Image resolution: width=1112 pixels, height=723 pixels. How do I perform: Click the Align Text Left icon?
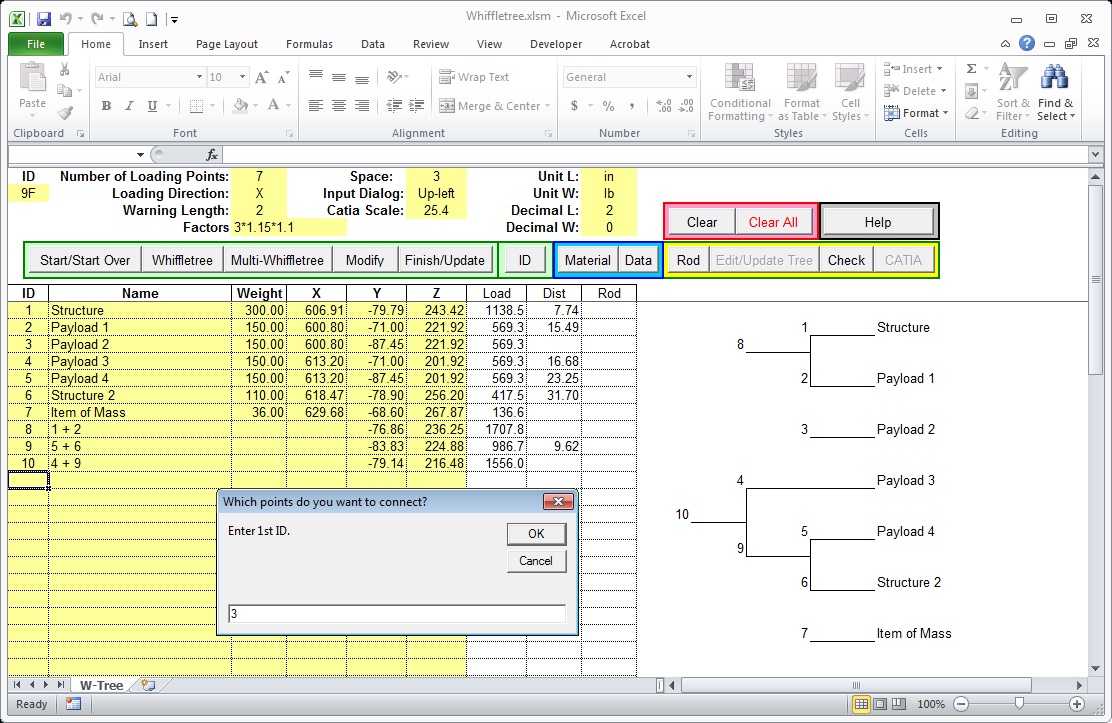point(316,106)
